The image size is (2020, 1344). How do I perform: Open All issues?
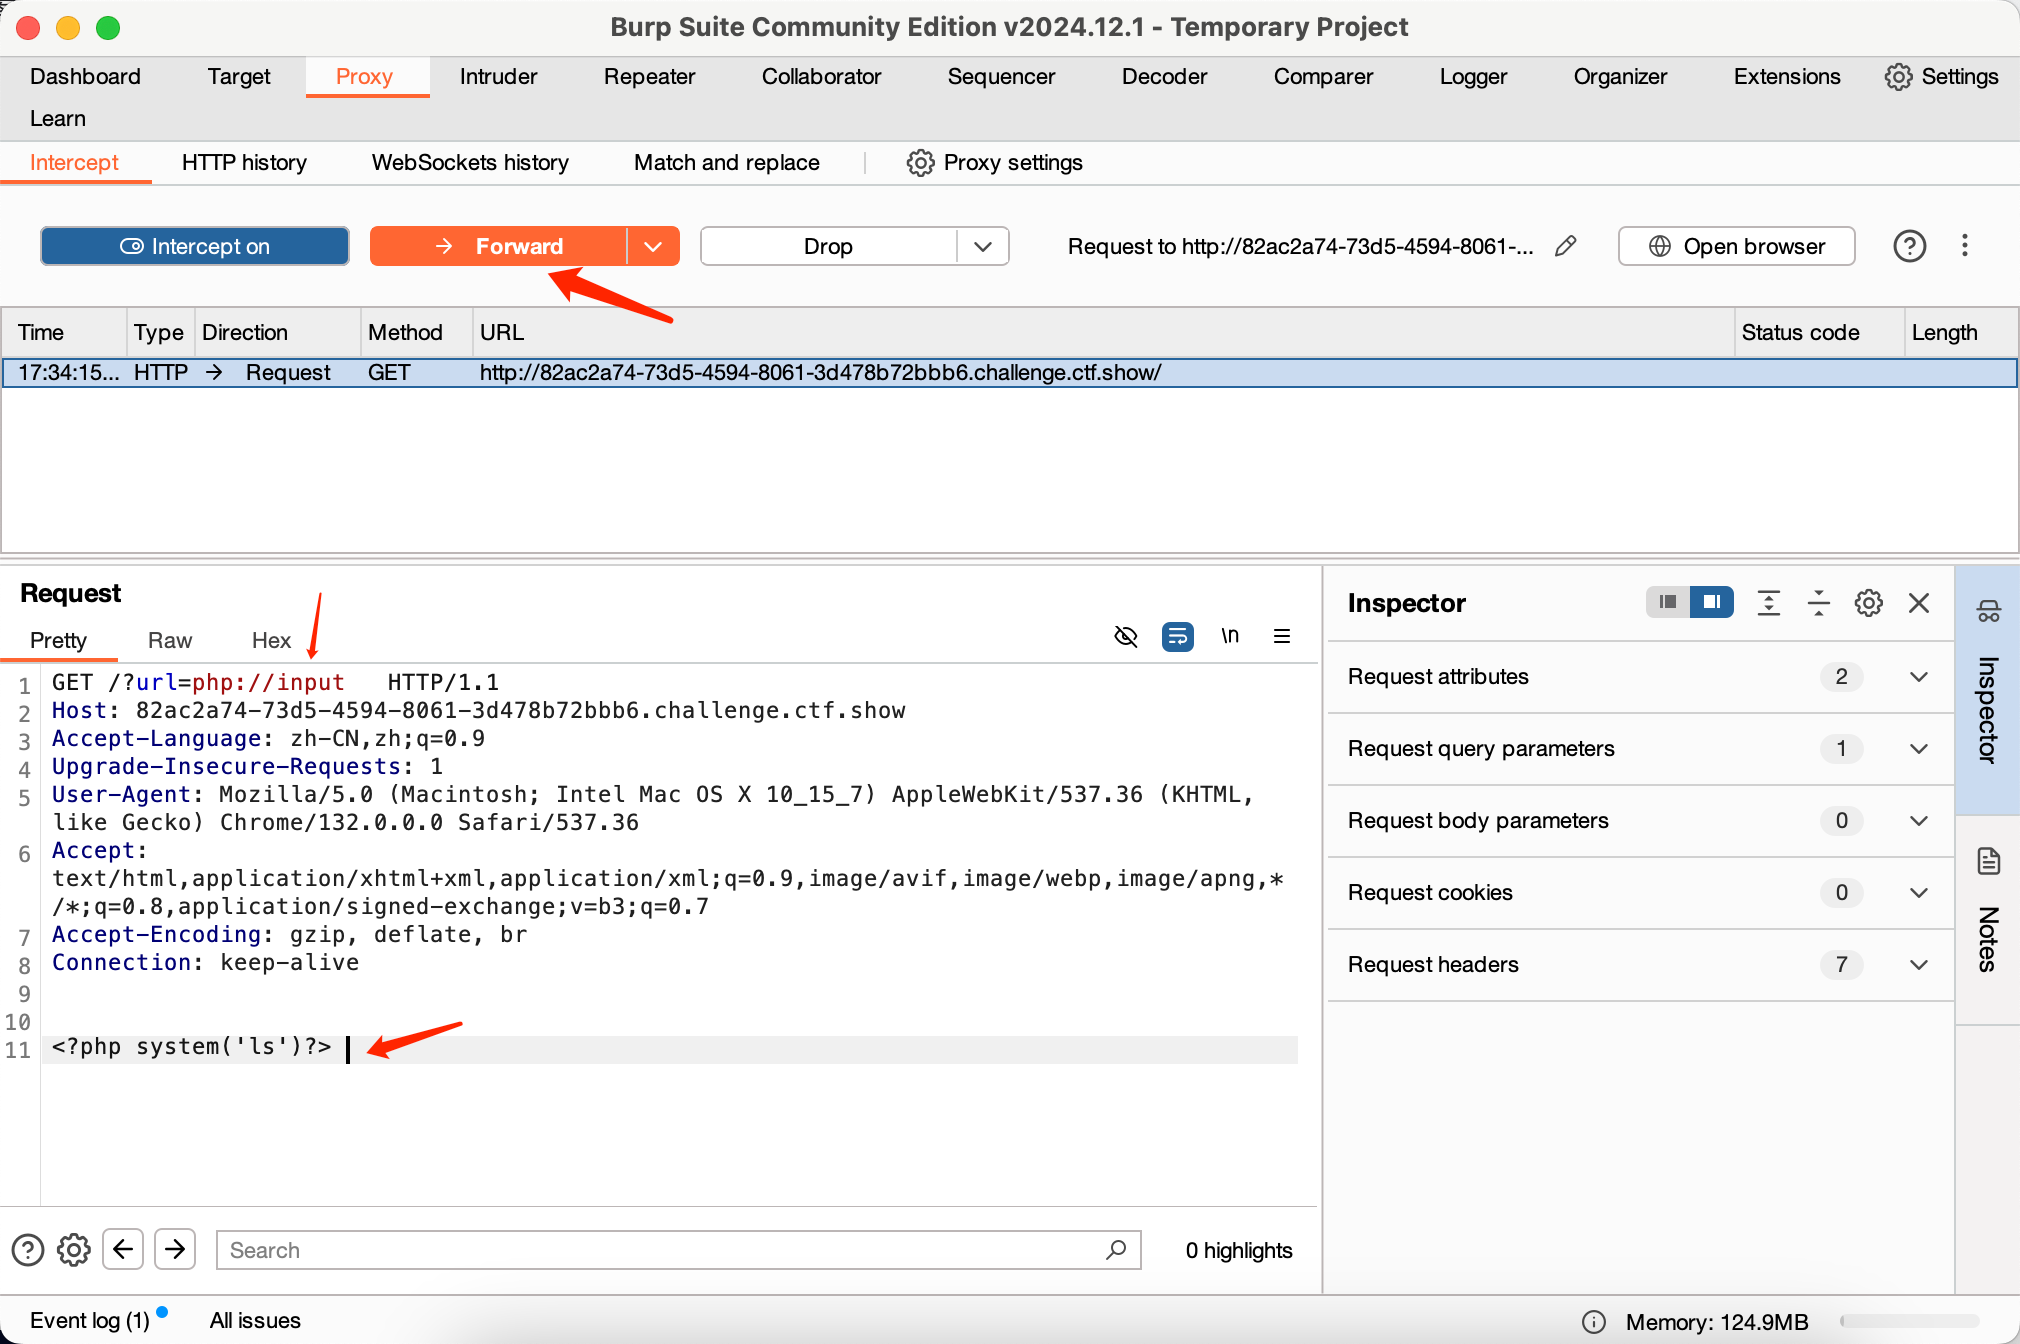click(x=255, y=1321)
